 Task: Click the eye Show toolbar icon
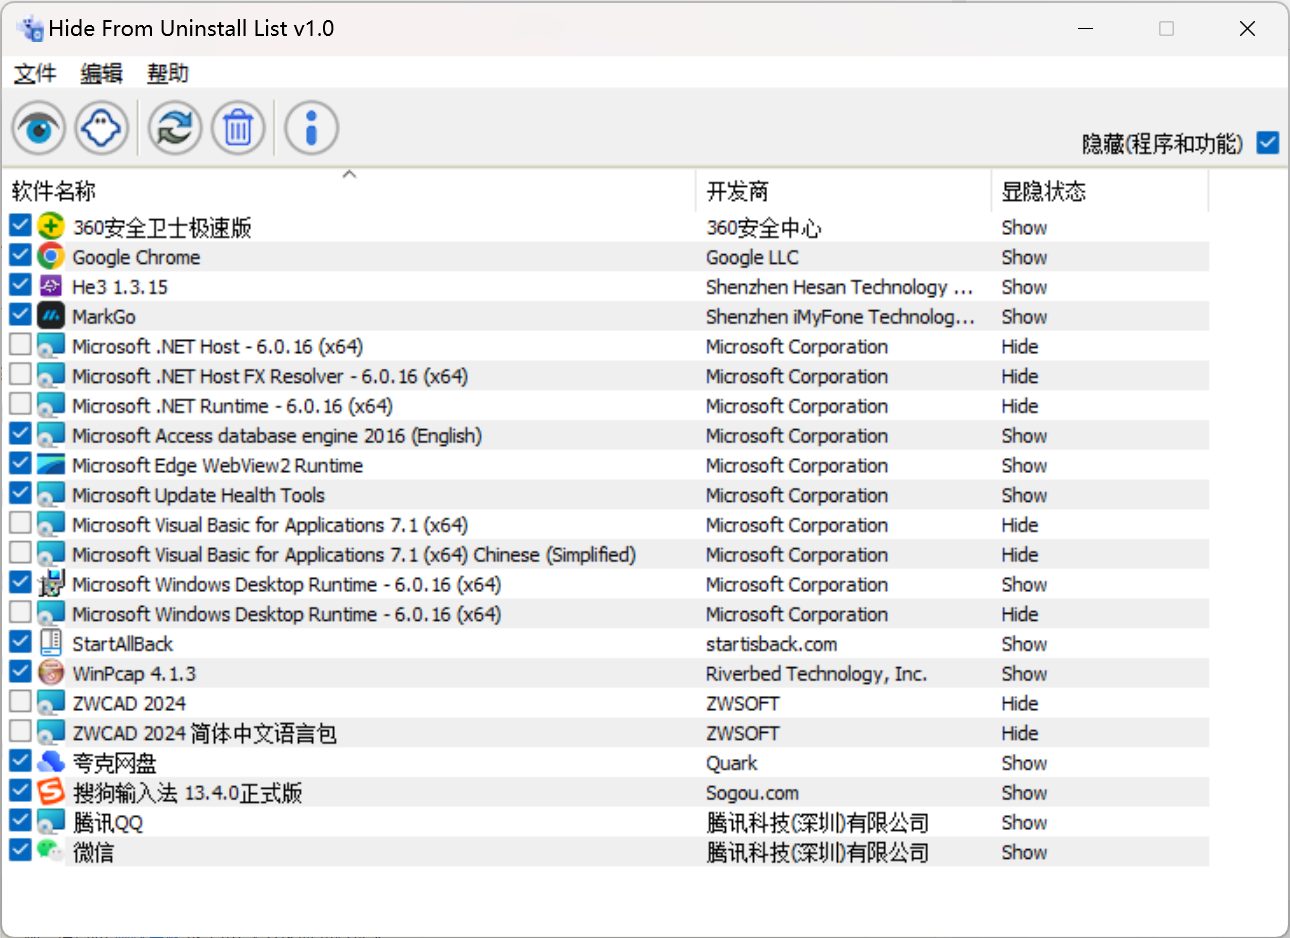(x=39, y=128)
